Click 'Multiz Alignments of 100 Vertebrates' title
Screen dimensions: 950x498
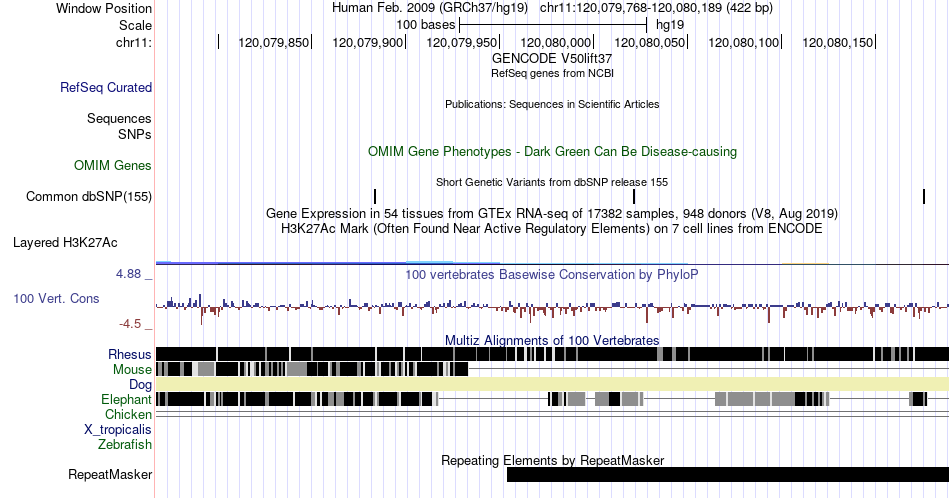552,340
